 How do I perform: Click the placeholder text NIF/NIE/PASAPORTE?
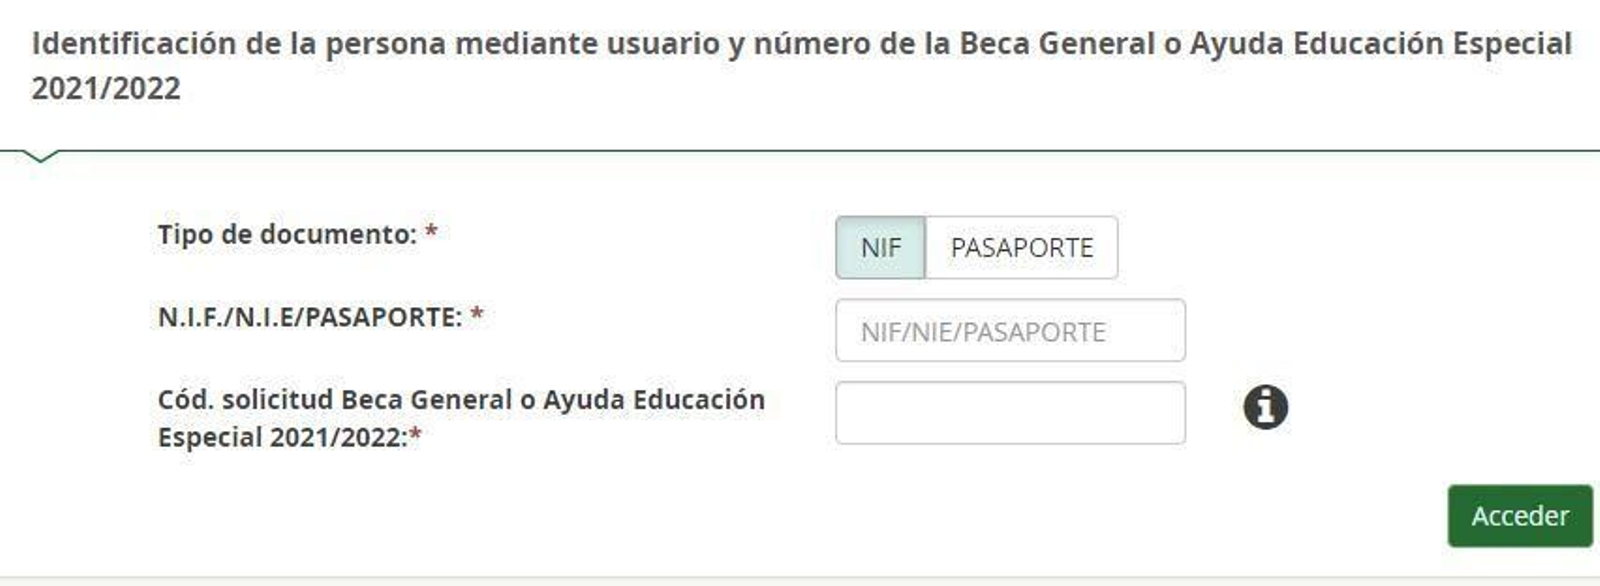pyautogui.click(x=980, y=330)
